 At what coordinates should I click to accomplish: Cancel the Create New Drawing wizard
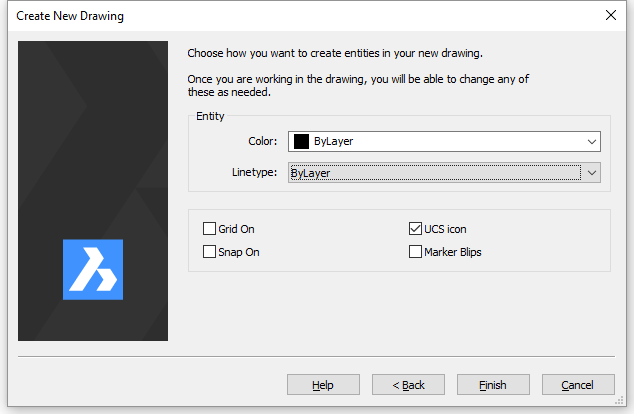(578, 384)
